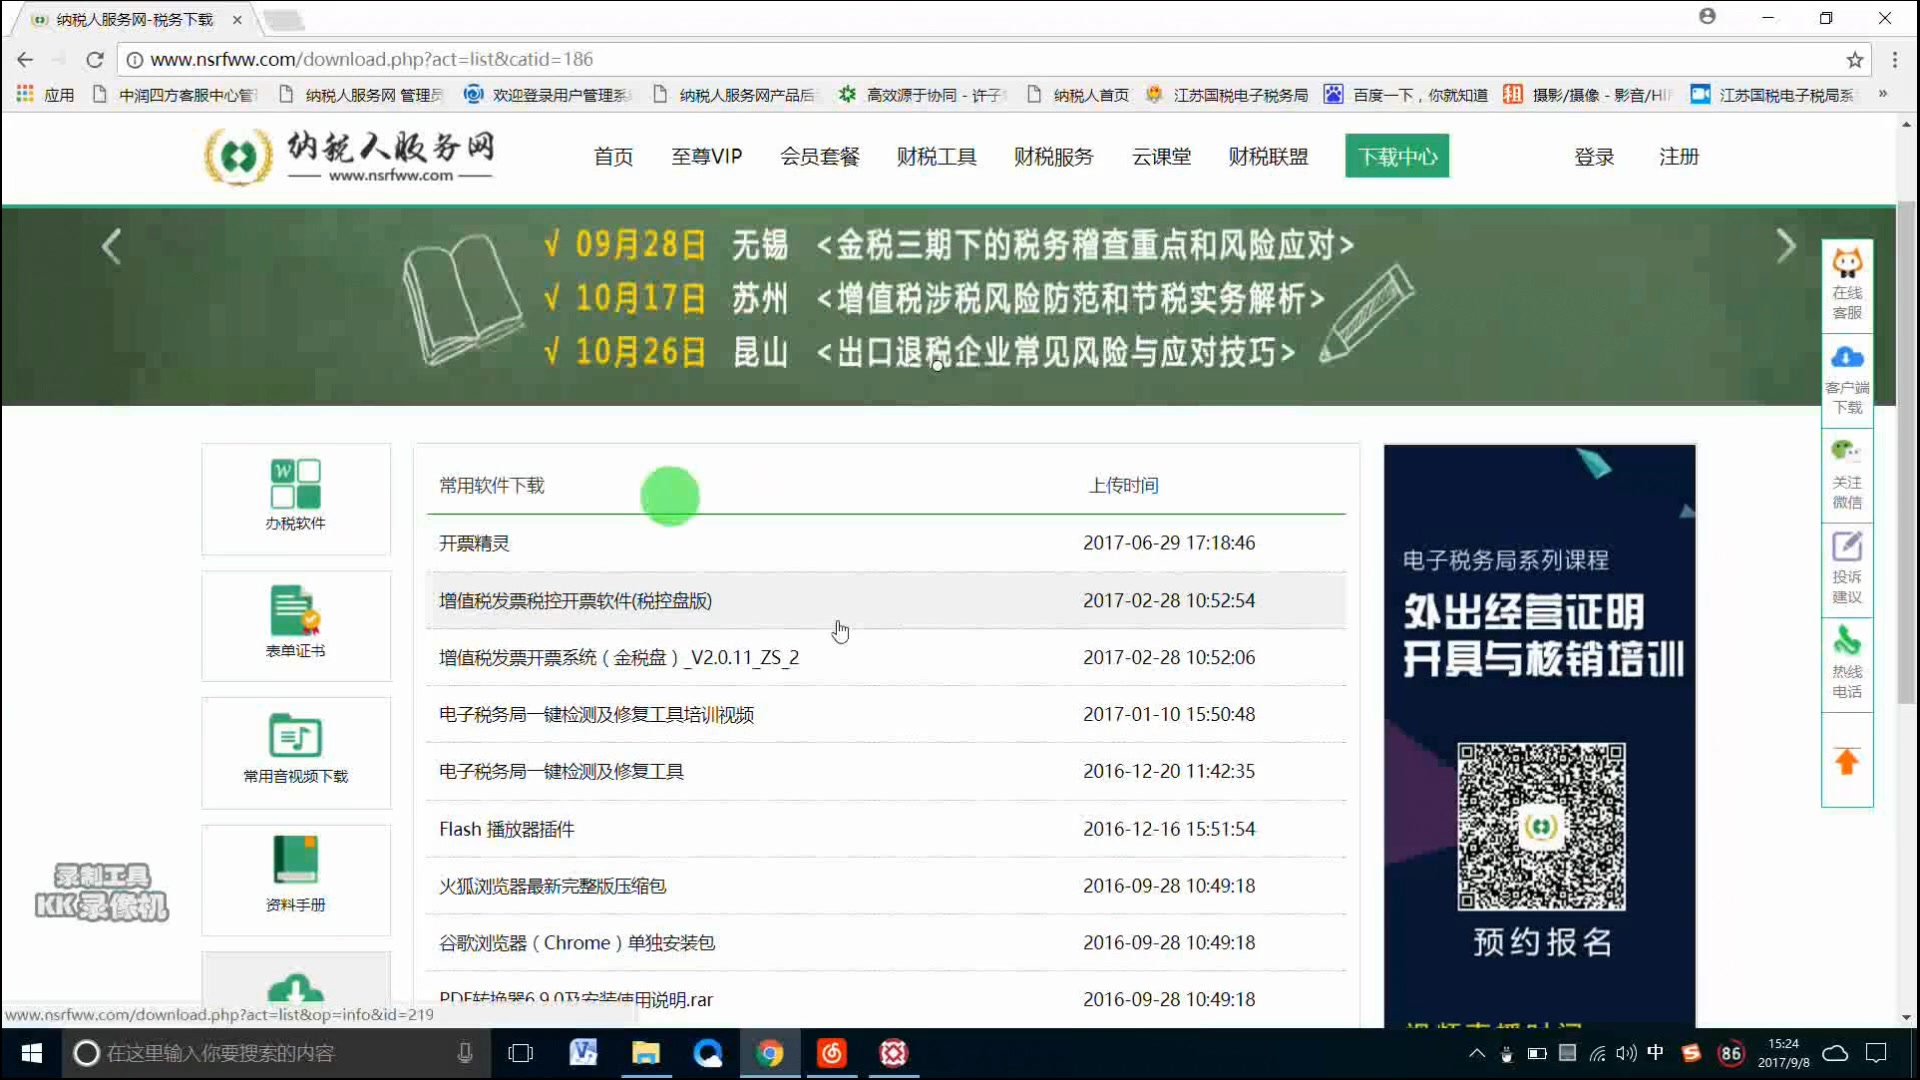Expand hidden bookmarks overflow chevron

(x=1883, y=94)
